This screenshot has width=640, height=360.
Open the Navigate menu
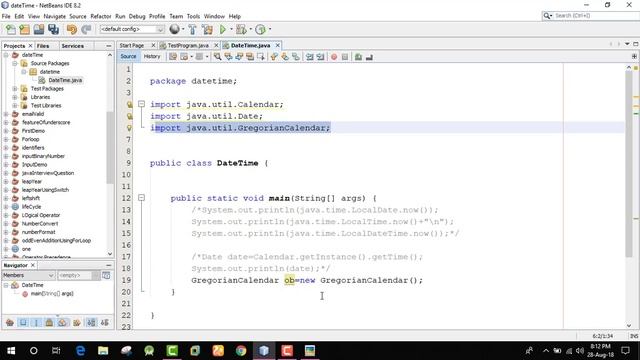click(54, 16)
